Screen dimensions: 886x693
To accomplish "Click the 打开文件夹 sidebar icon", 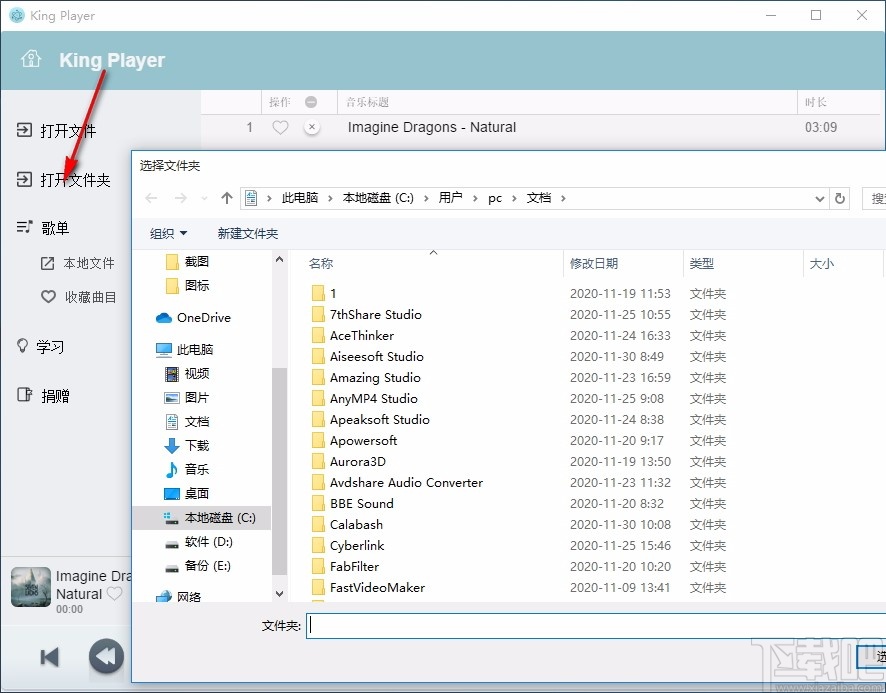I will (26, 179).
